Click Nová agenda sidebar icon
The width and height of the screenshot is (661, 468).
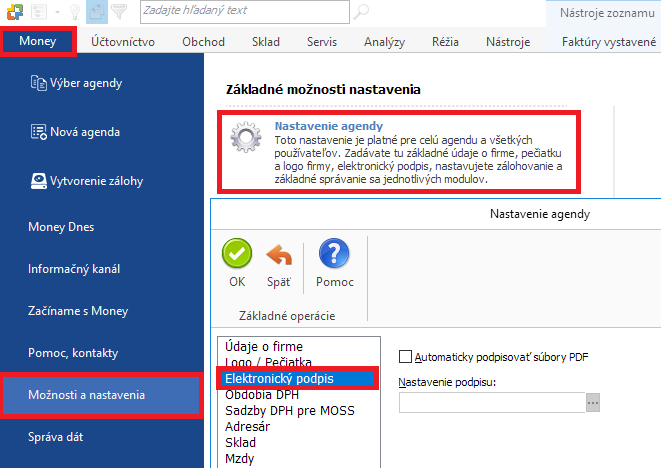38,132
